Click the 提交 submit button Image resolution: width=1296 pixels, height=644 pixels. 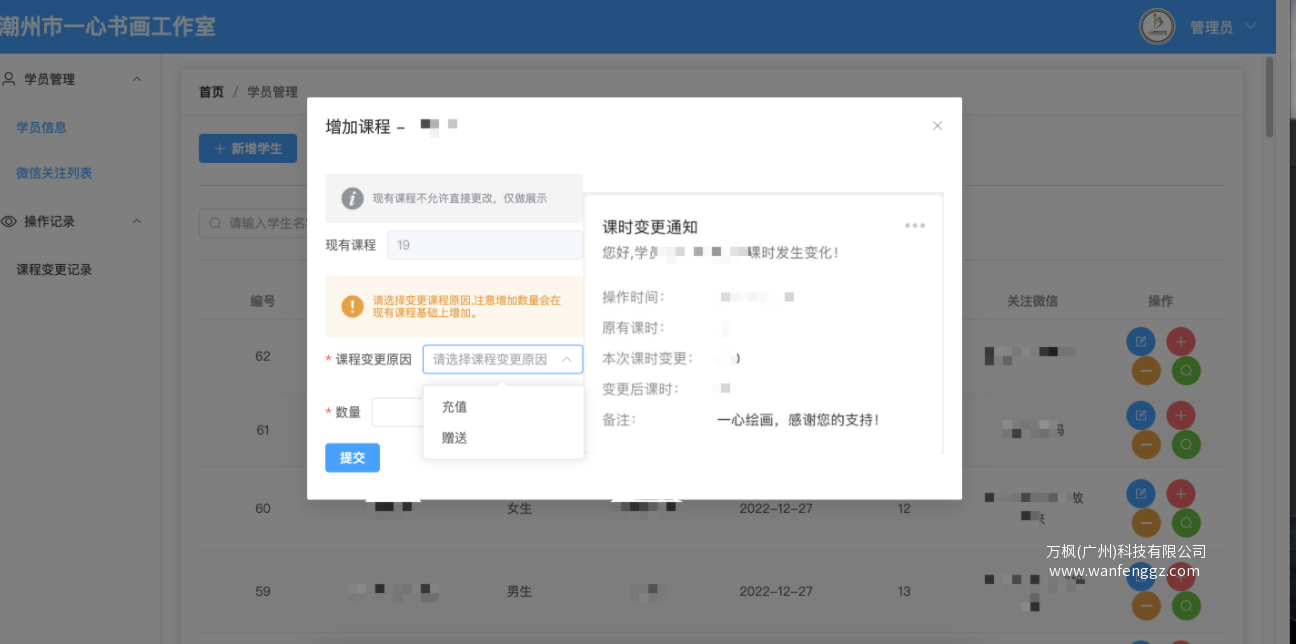tap(352, 457)
